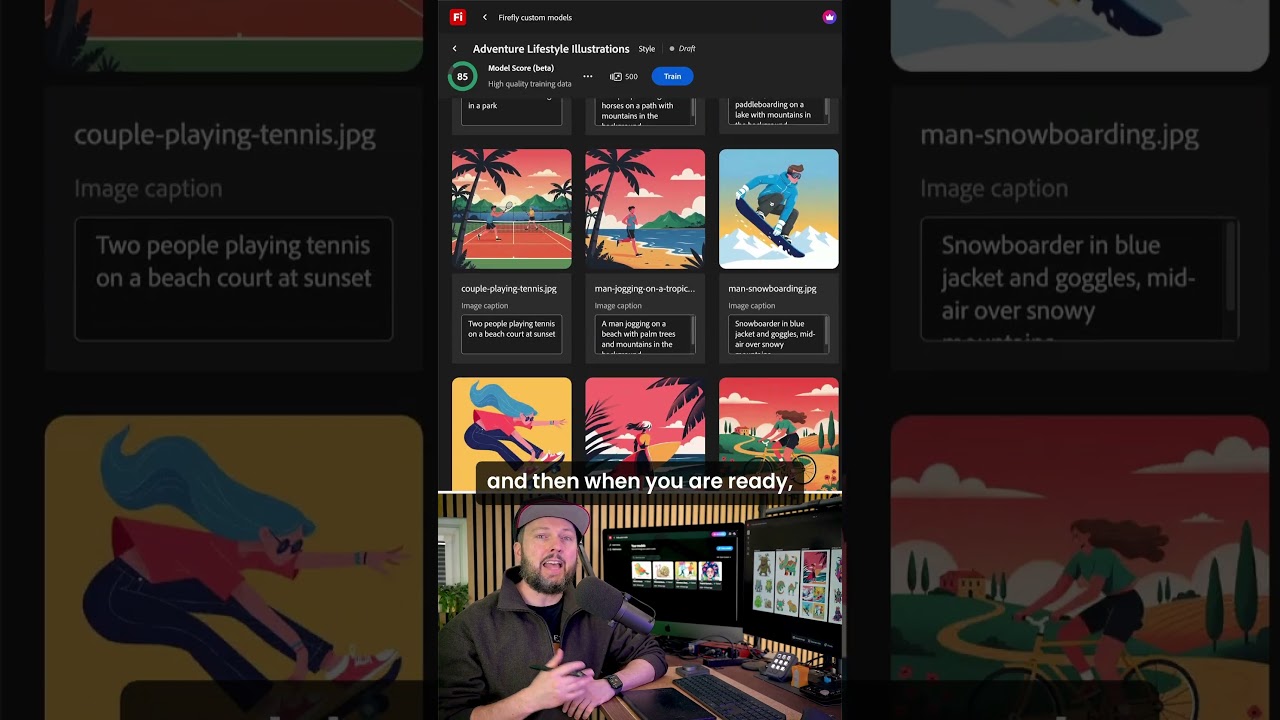Open the premium crown profile icon

[x=829, y=17]
